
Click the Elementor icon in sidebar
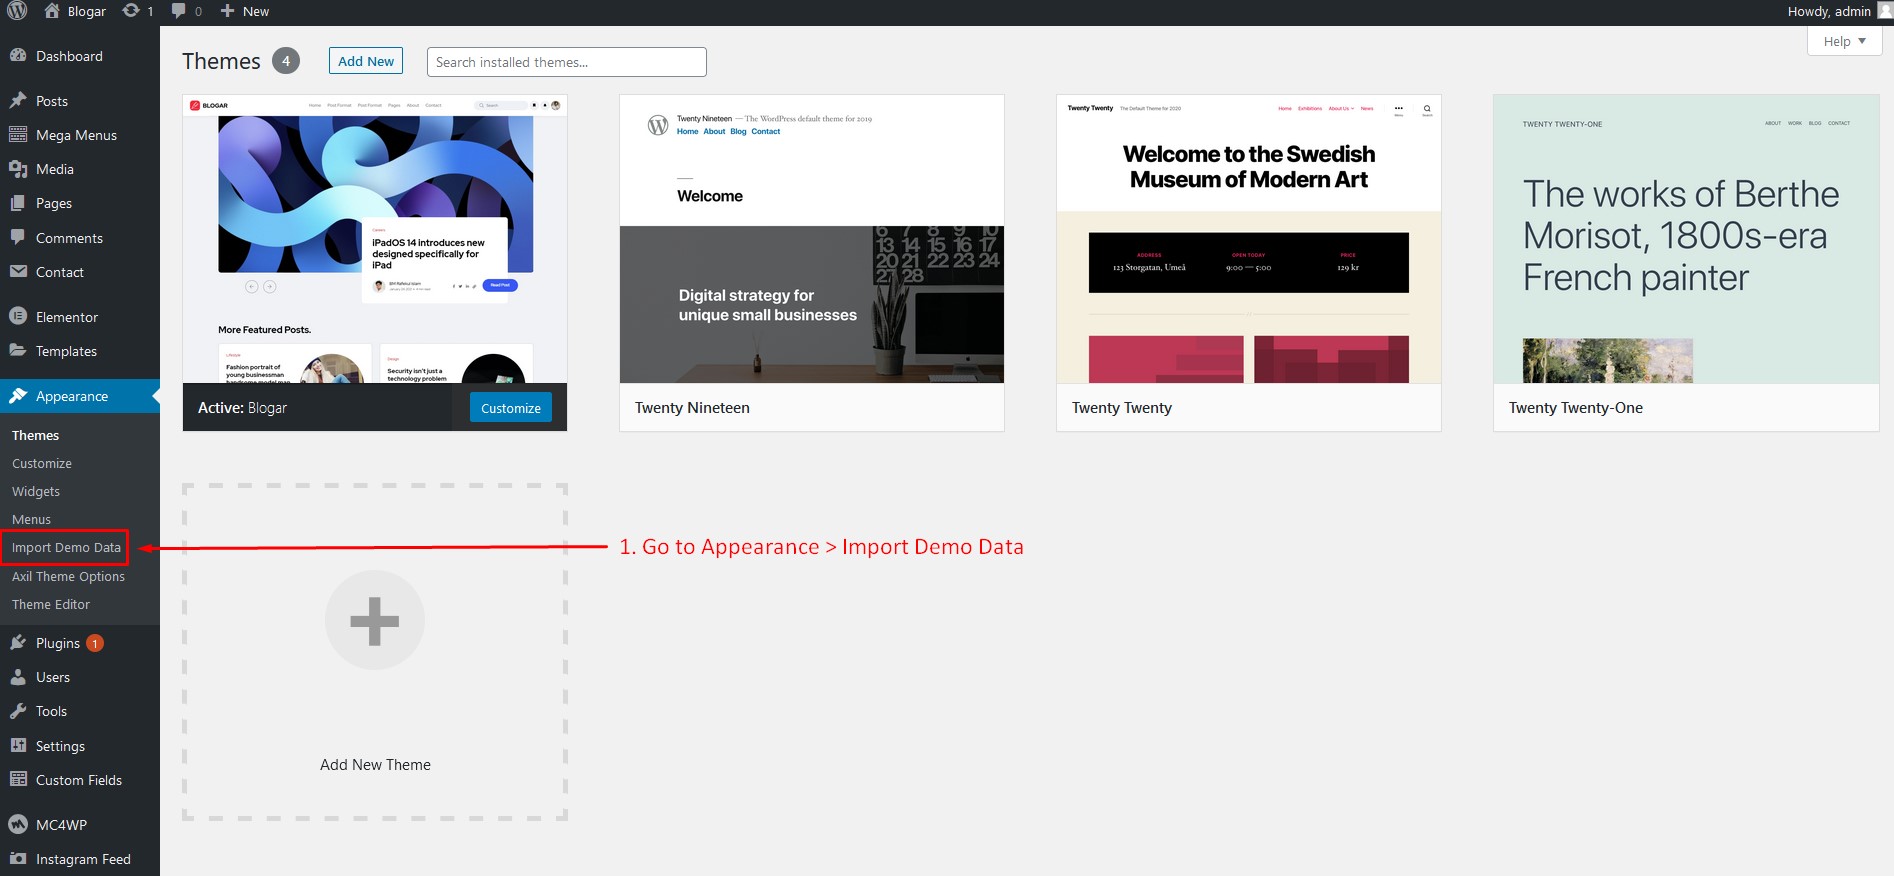click(18, 316)
